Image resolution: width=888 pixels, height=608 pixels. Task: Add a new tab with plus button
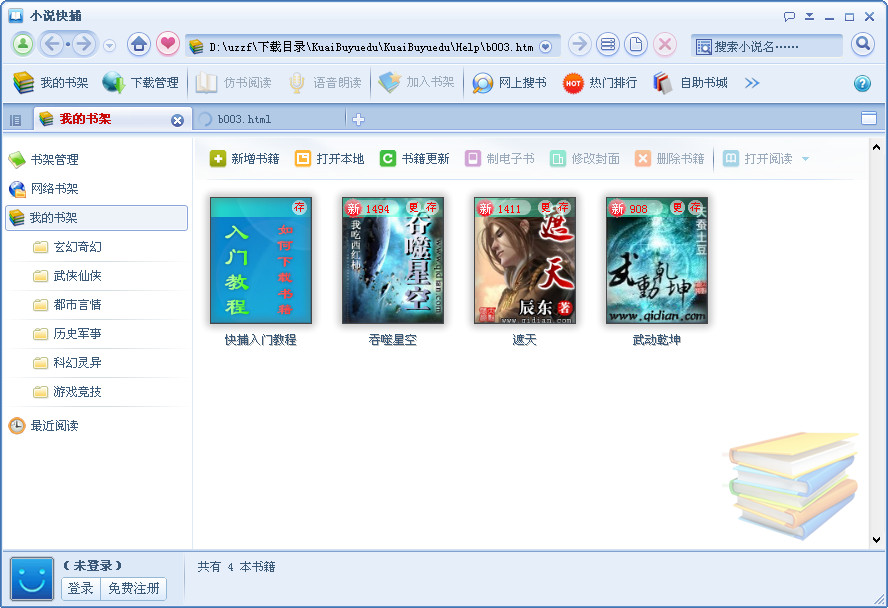click(x=358, y=119)
